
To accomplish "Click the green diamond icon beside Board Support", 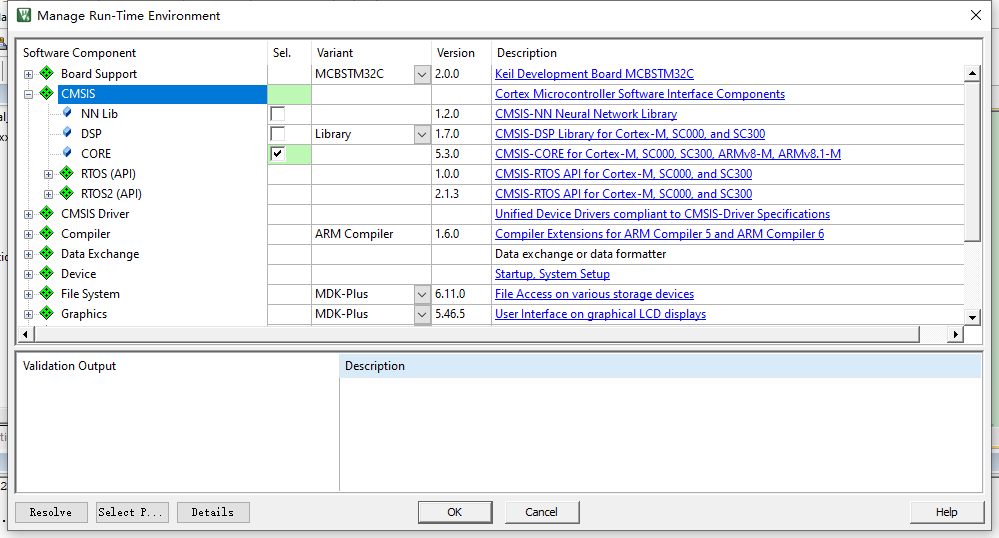I will coord(47,73).
